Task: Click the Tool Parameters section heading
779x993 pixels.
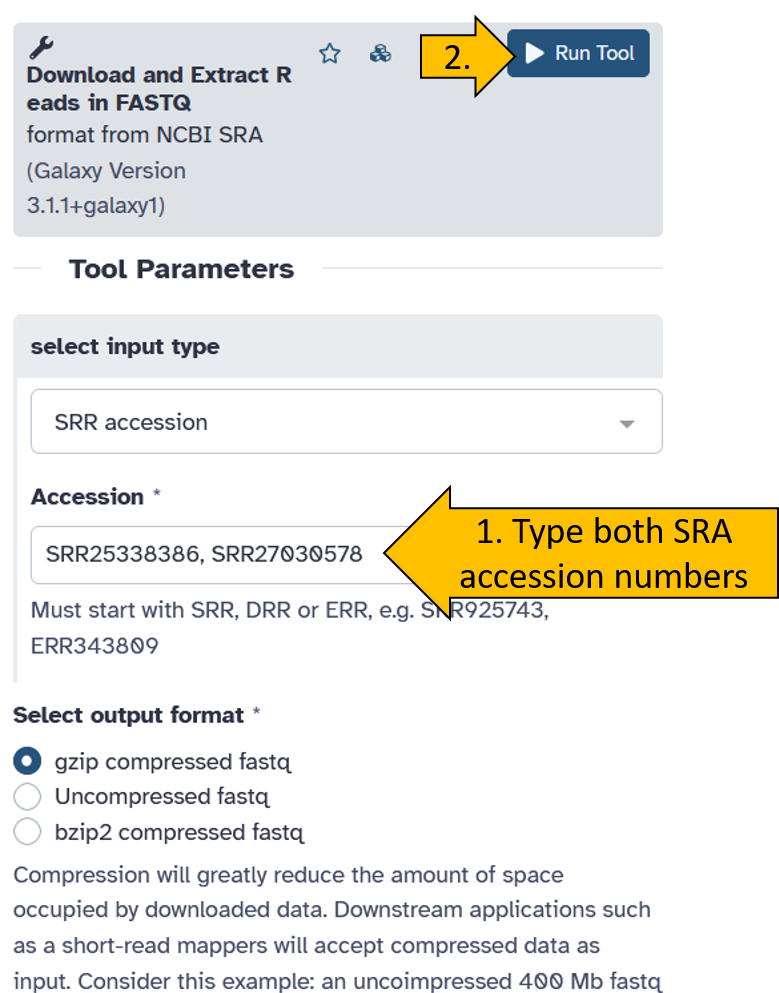Action: (x=181, y=269)
